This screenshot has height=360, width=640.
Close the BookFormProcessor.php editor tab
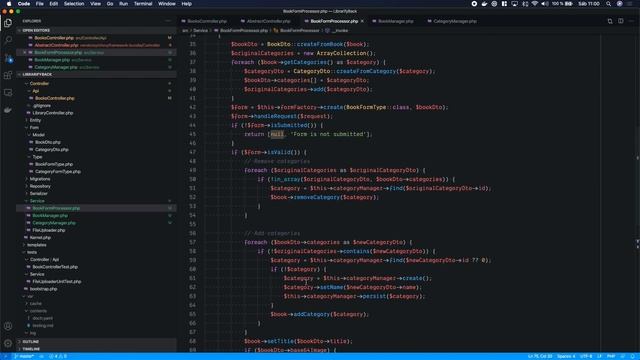(362, 21)
